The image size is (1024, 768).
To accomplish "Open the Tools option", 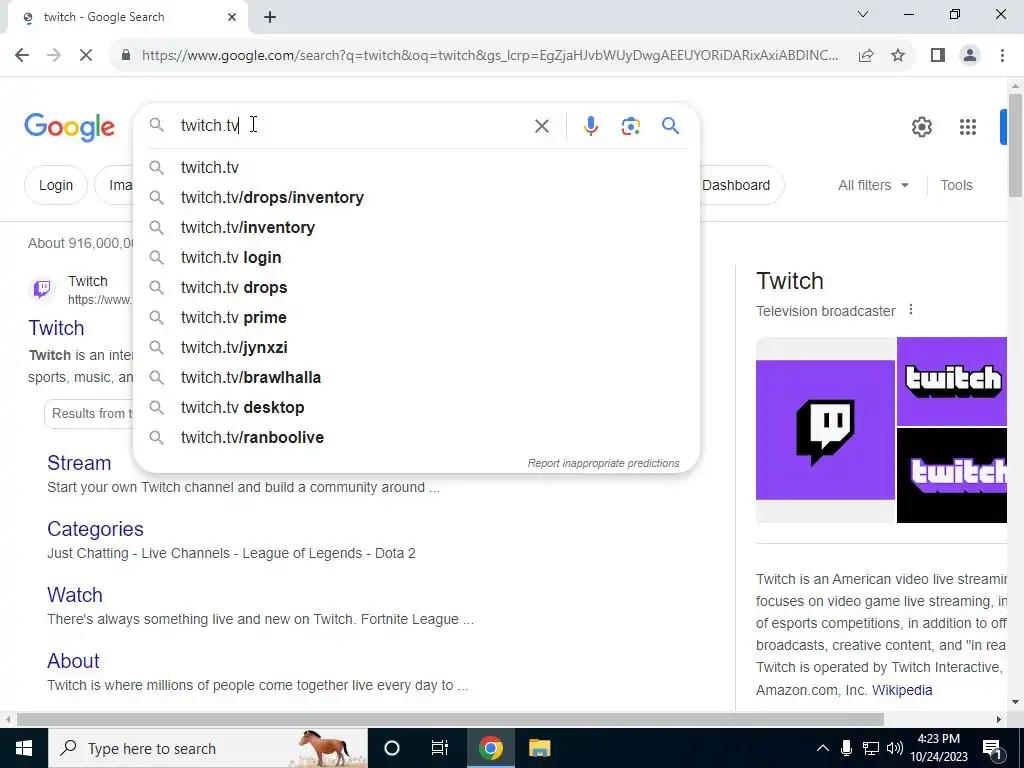I will click(x=956, y=185).
